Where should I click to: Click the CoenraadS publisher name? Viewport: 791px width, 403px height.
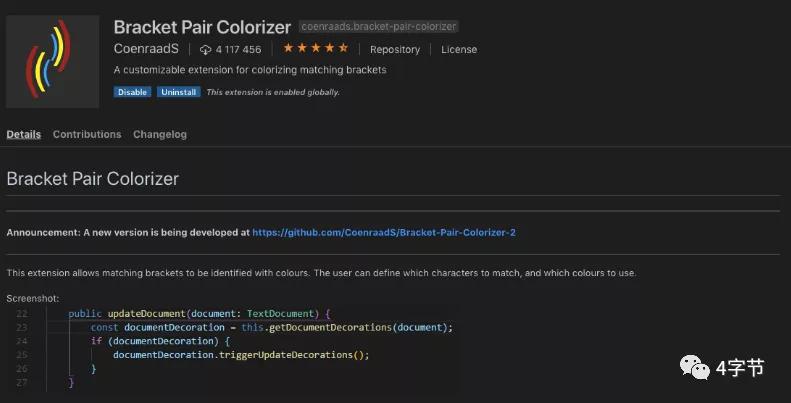[x=146, y=49]
